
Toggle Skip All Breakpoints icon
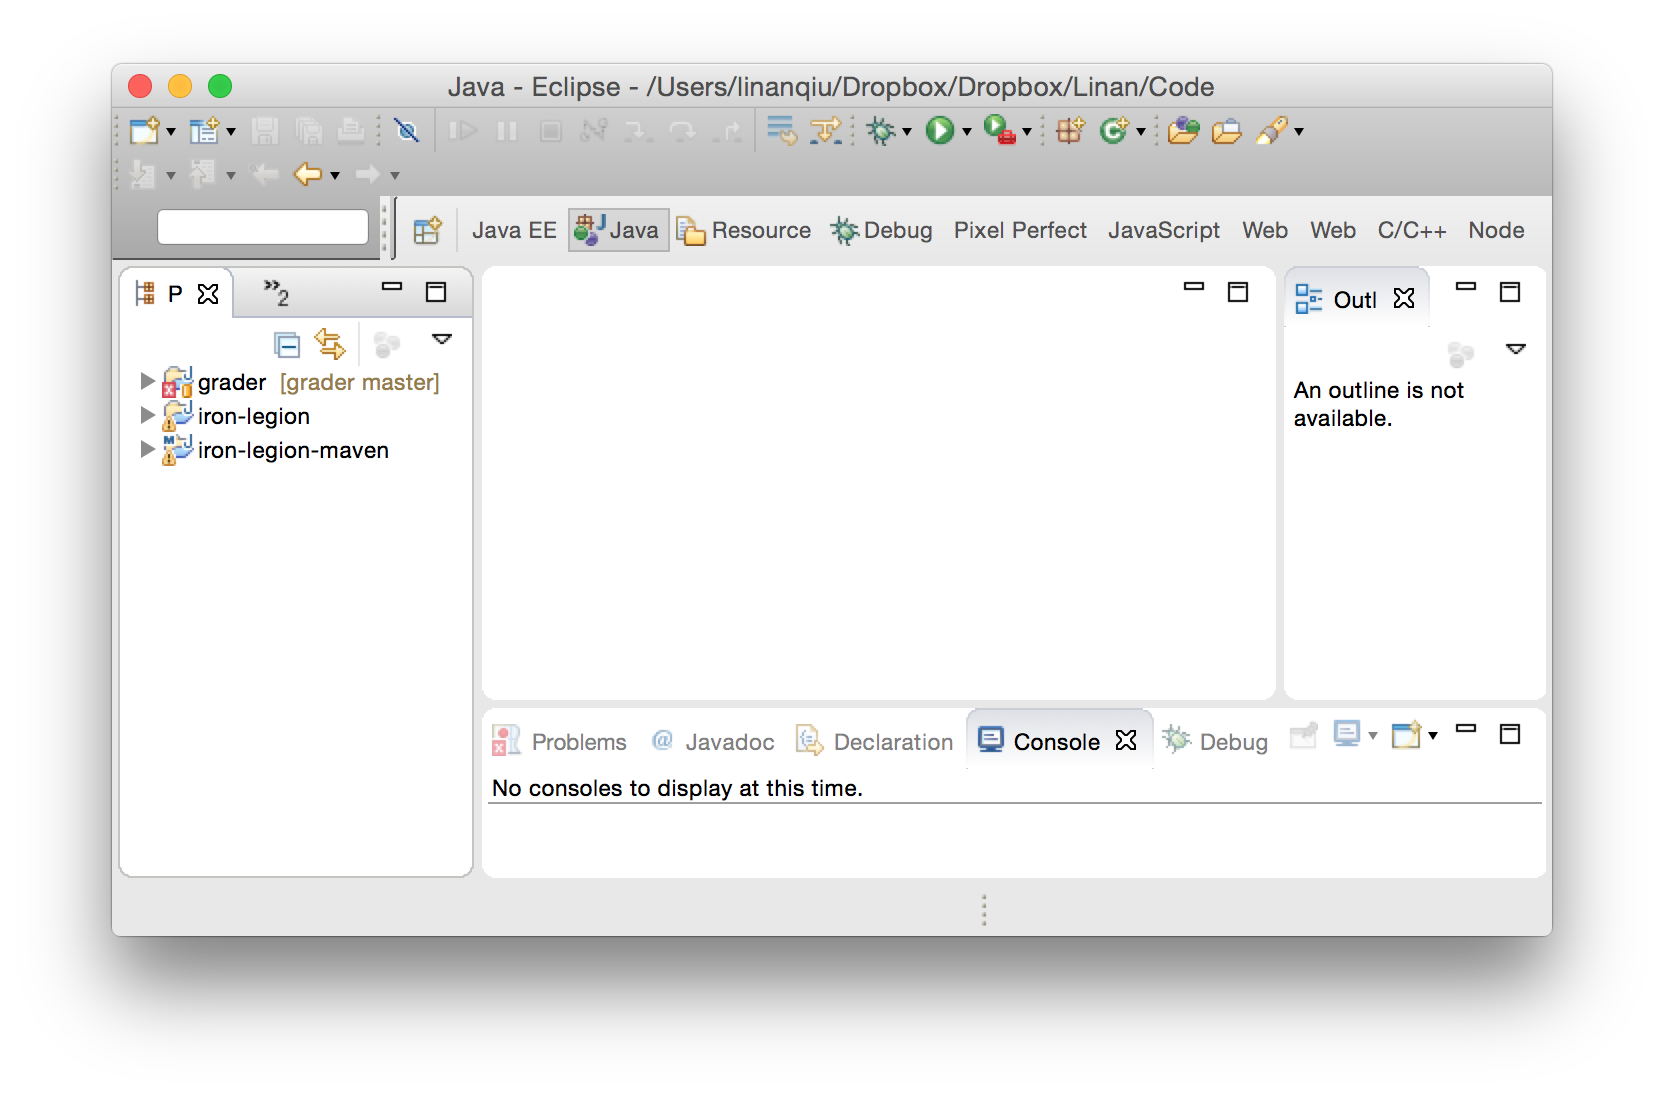(x=406, y=130)
